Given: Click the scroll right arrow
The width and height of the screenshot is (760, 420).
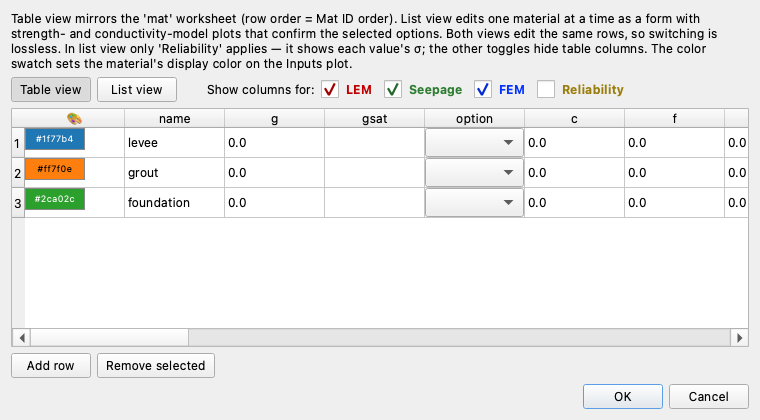Looking at the screenshot, I should point(739,337).
